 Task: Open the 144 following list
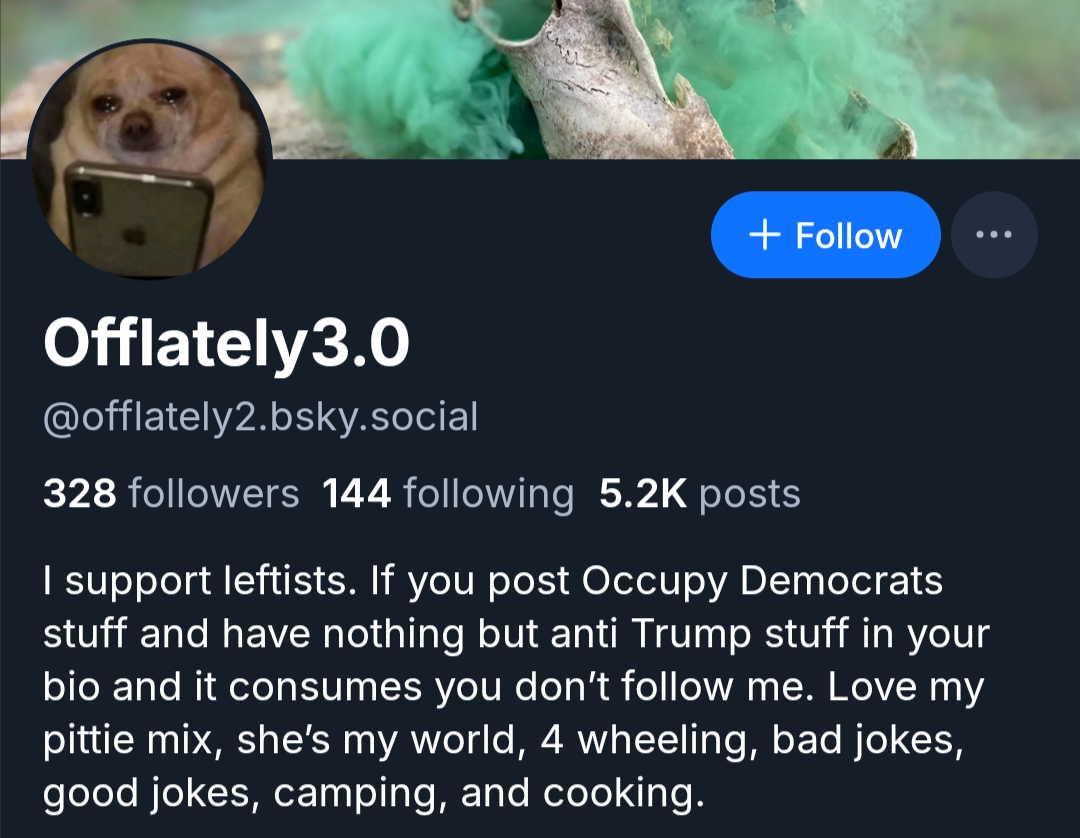448,493
